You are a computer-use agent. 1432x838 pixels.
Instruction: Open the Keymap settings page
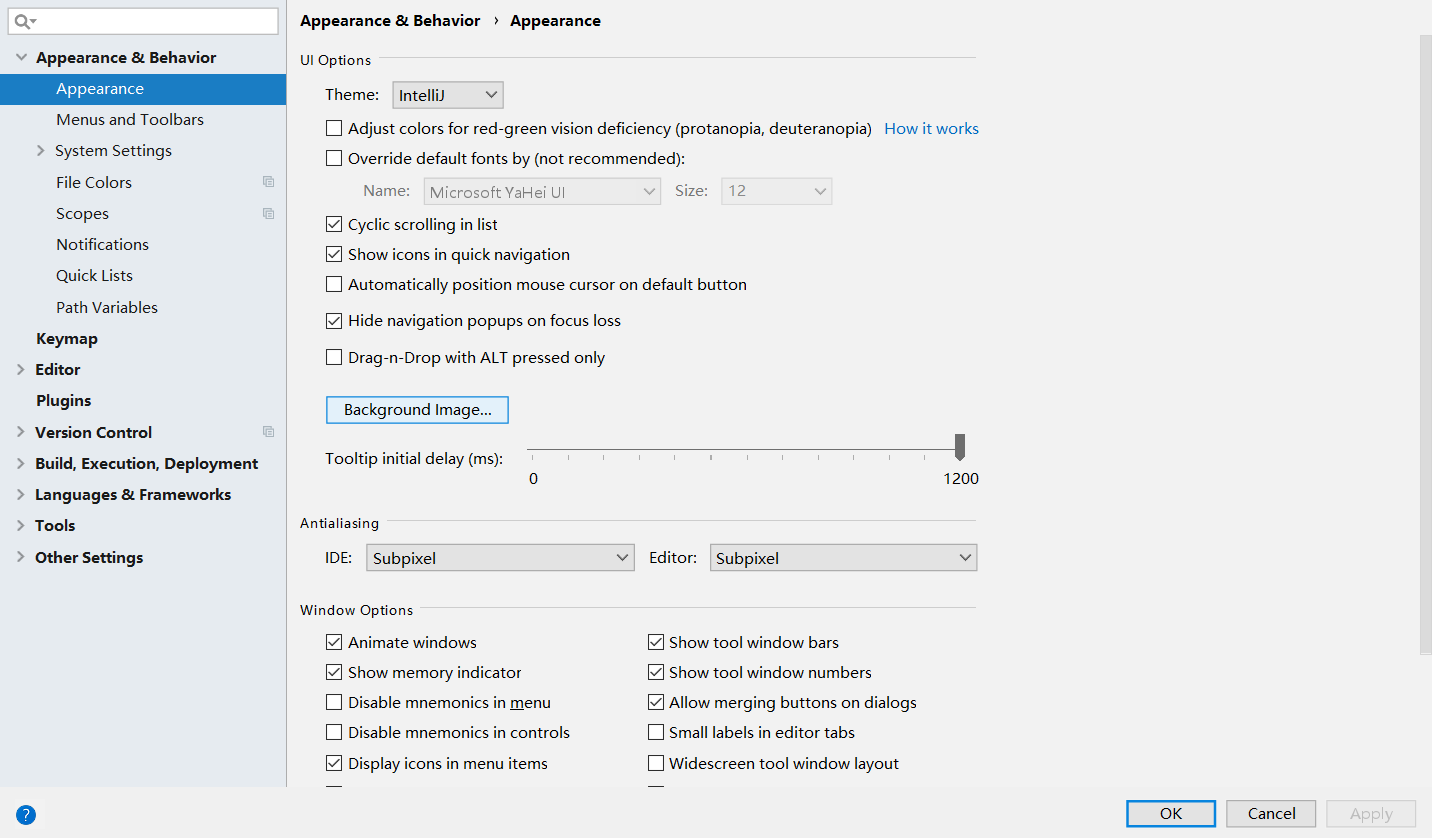click(67, 339)
